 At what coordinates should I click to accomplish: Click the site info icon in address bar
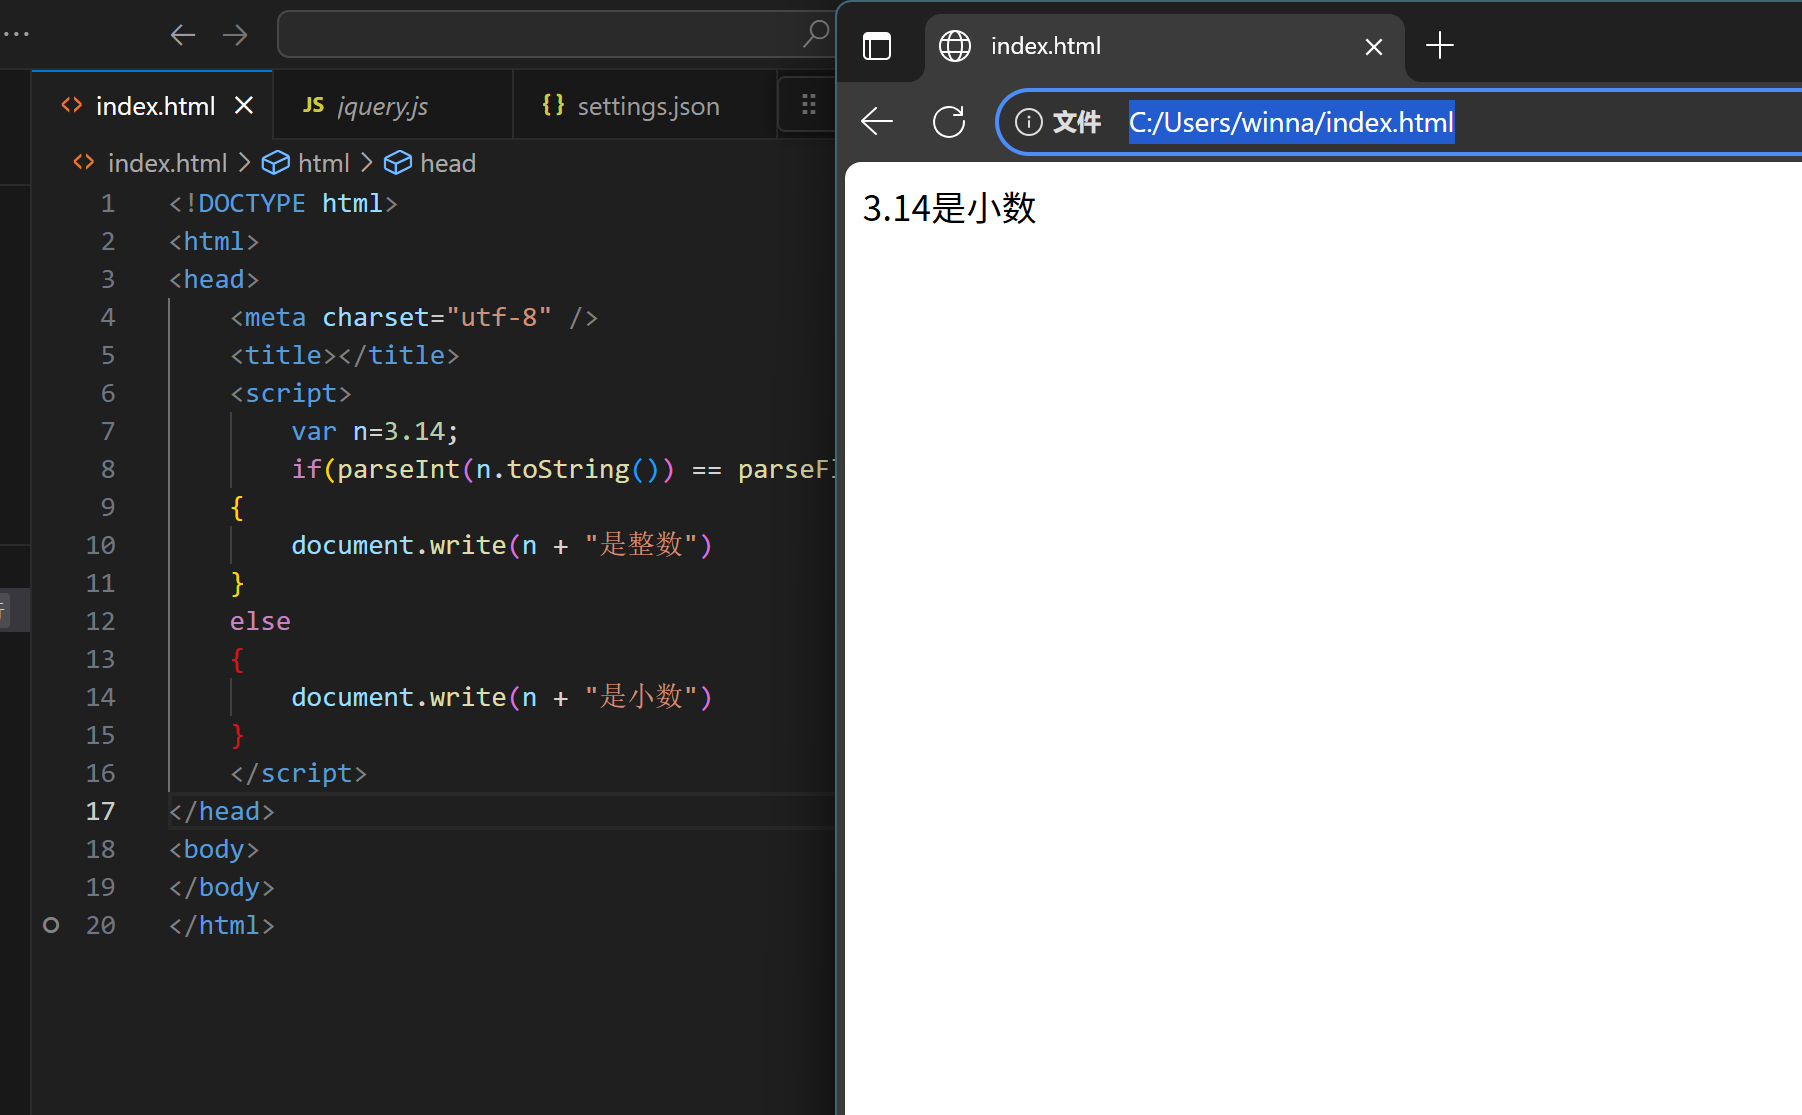[x=1028, y=122]
